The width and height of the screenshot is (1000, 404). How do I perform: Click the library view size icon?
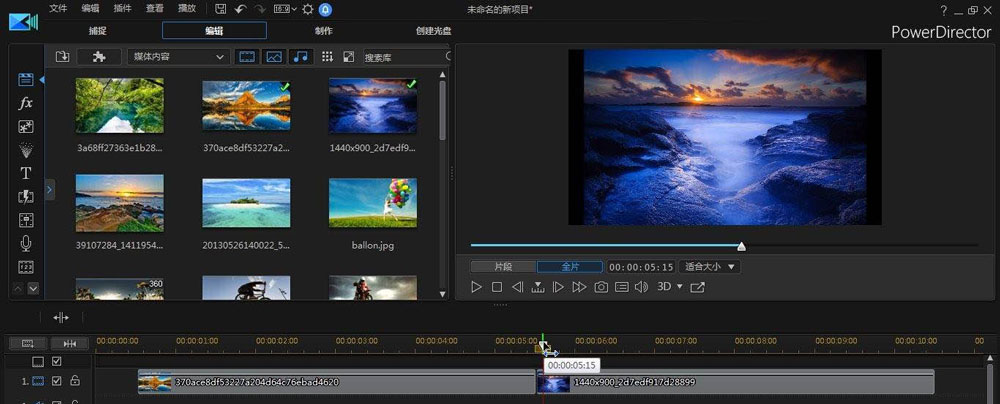coord(348,57)
